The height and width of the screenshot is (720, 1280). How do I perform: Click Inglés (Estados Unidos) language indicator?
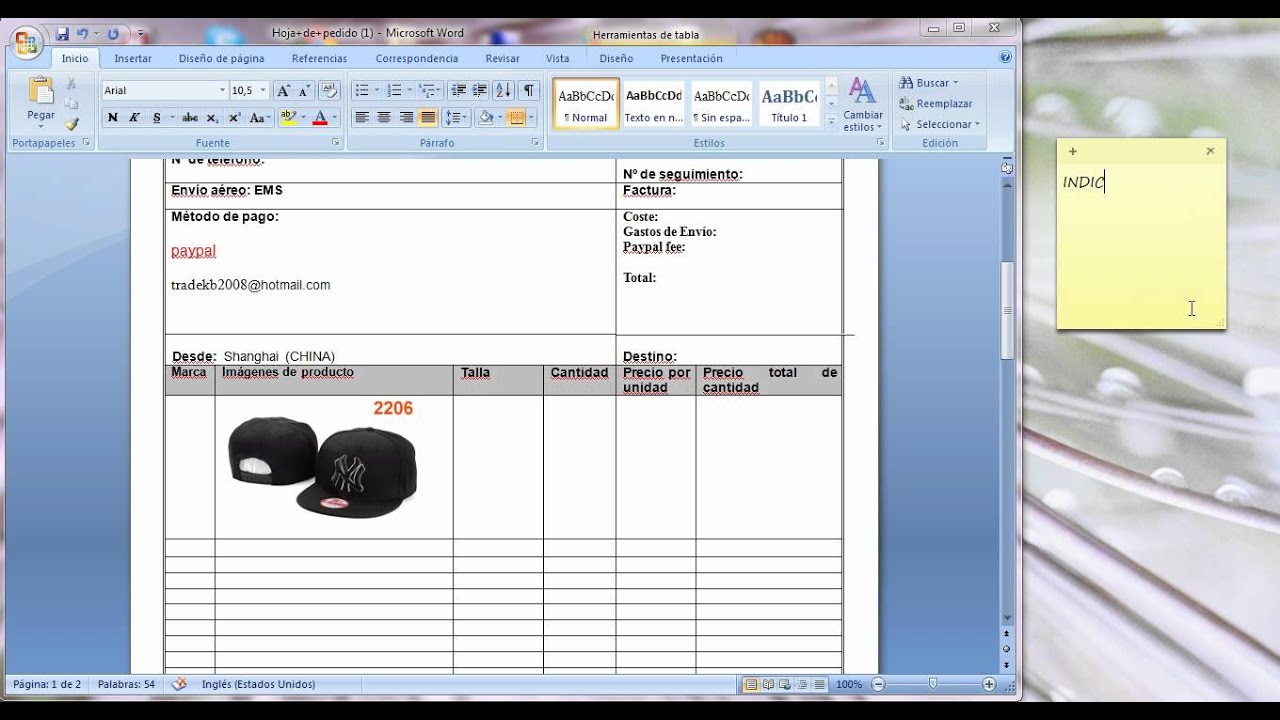point(258,684)
